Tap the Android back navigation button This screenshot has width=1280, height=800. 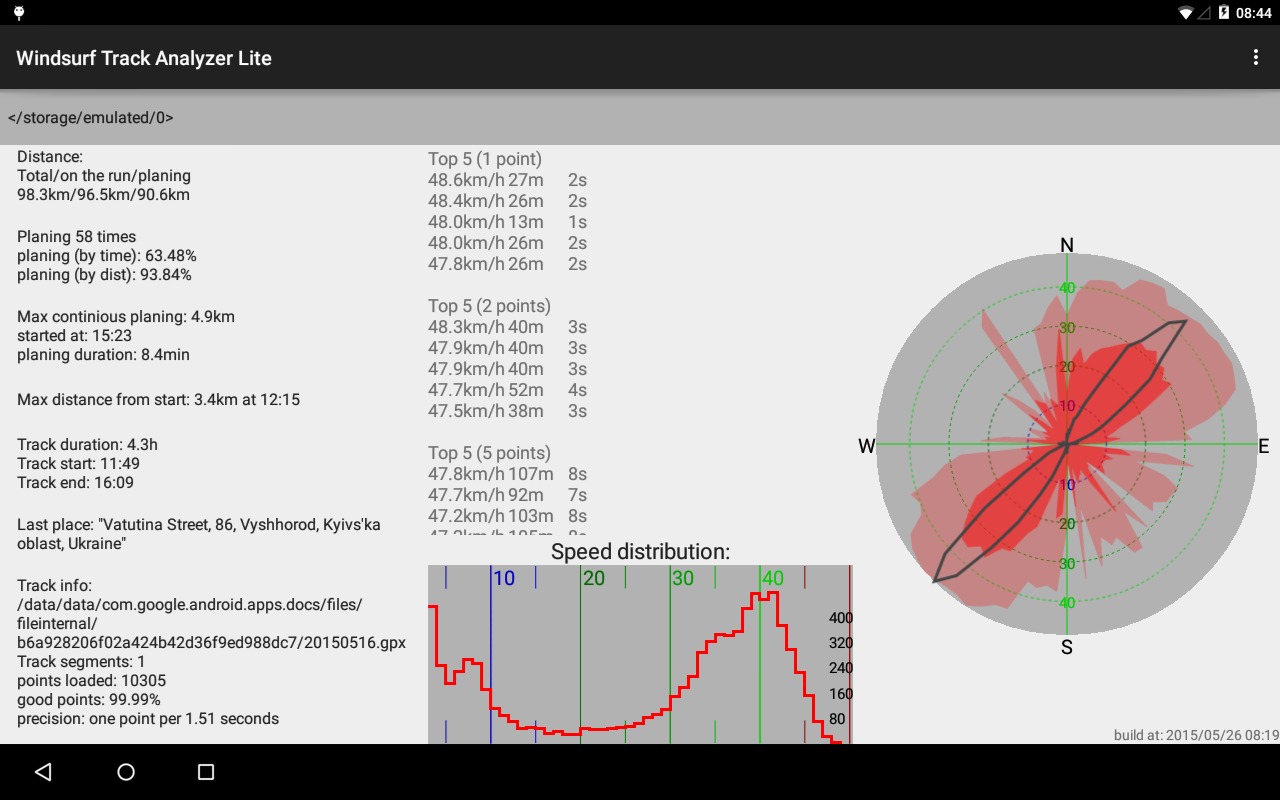point(42,772)
